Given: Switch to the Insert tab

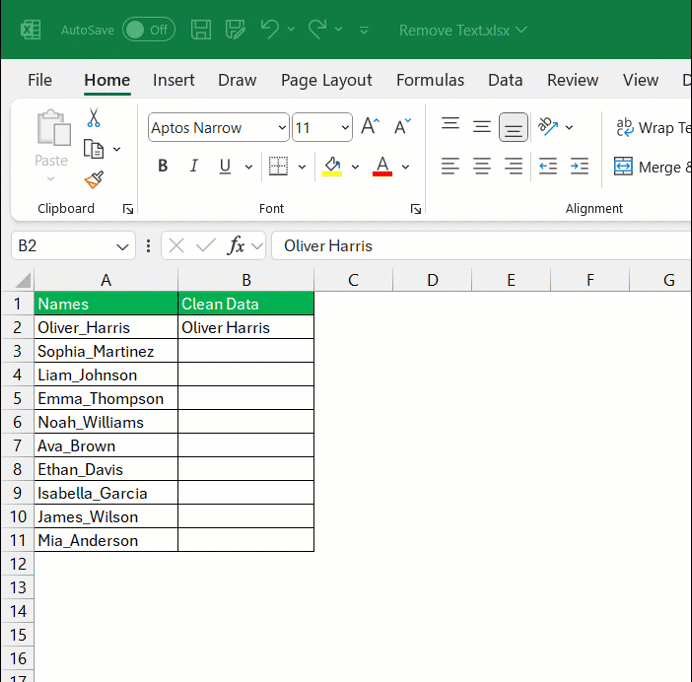Looking at the screenshot, I should (x=173, y=80).
